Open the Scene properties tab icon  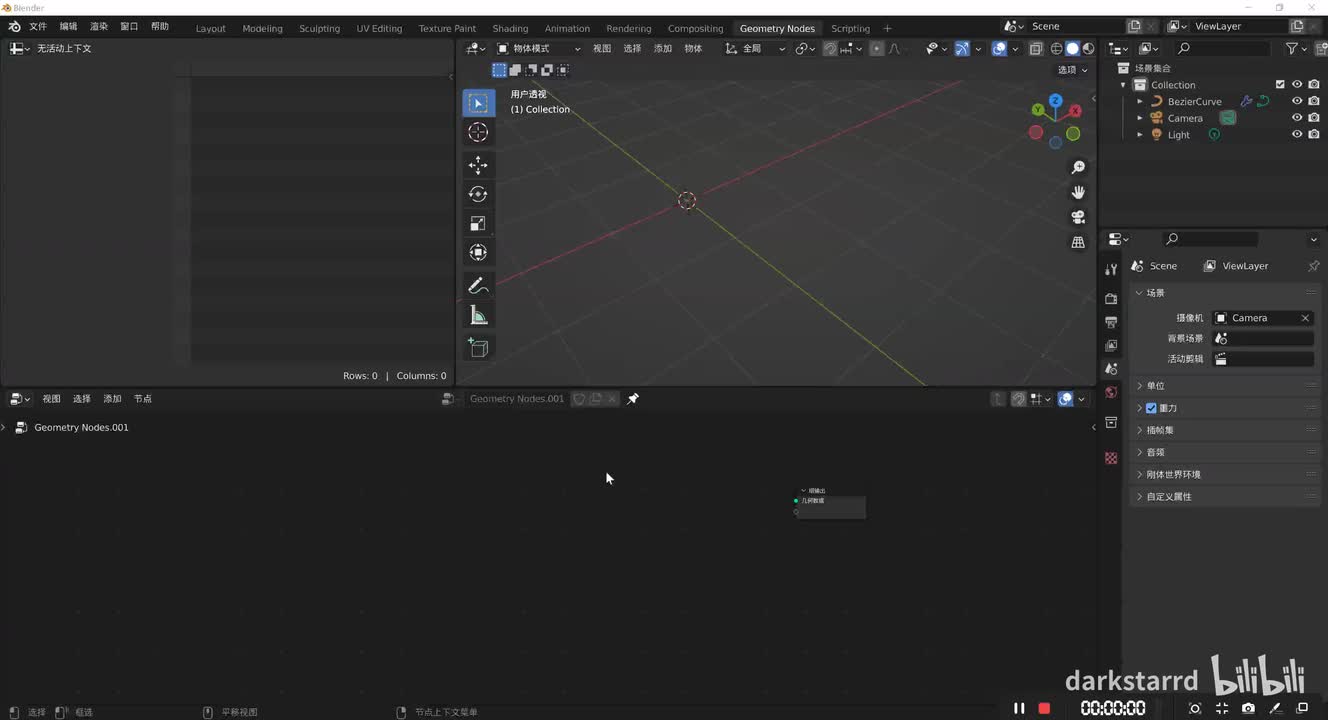tap(1111, 369)
